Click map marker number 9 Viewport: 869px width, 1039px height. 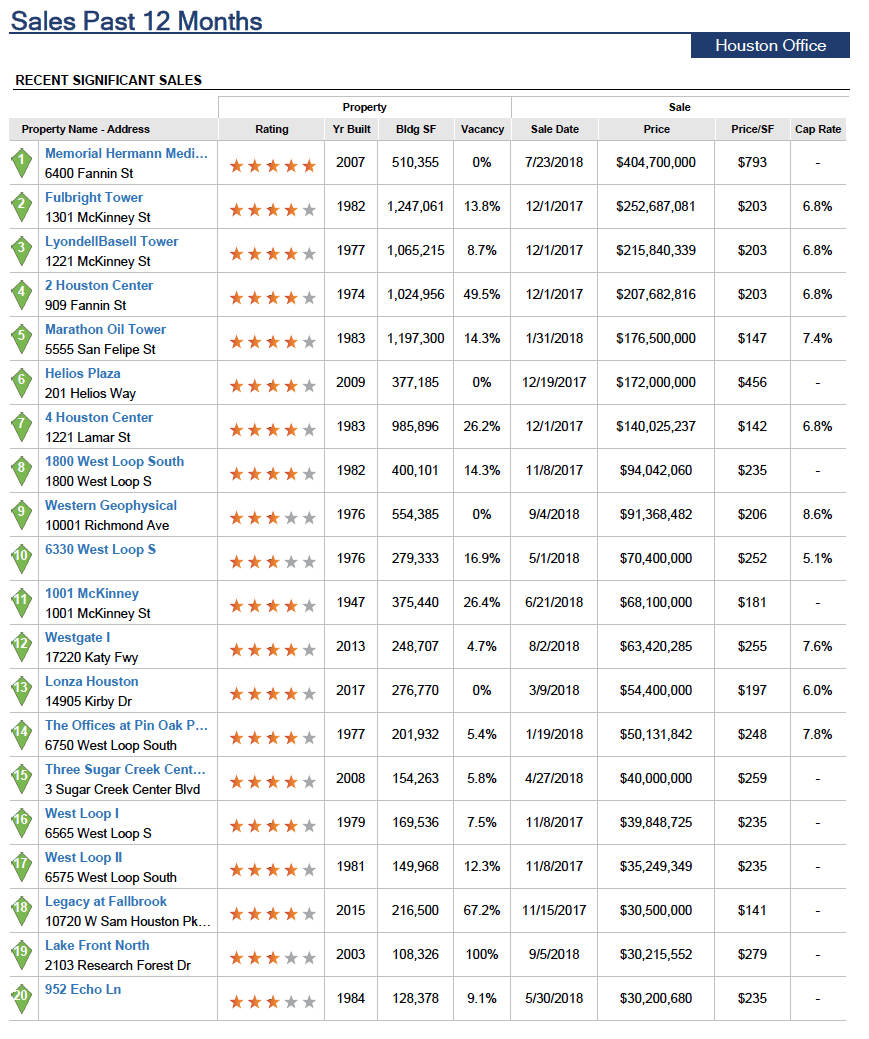[x=22, y=516]
